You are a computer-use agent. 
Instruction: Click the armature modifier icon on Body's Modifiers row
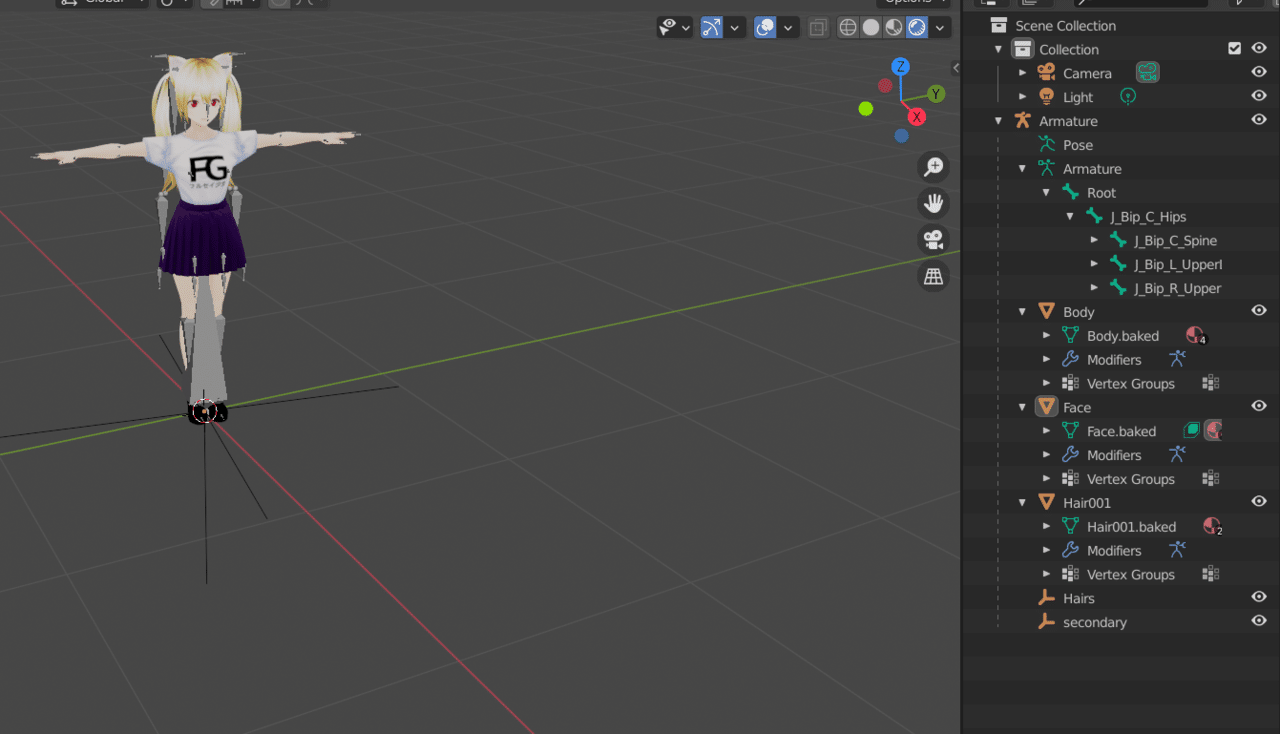[1177, 359]
